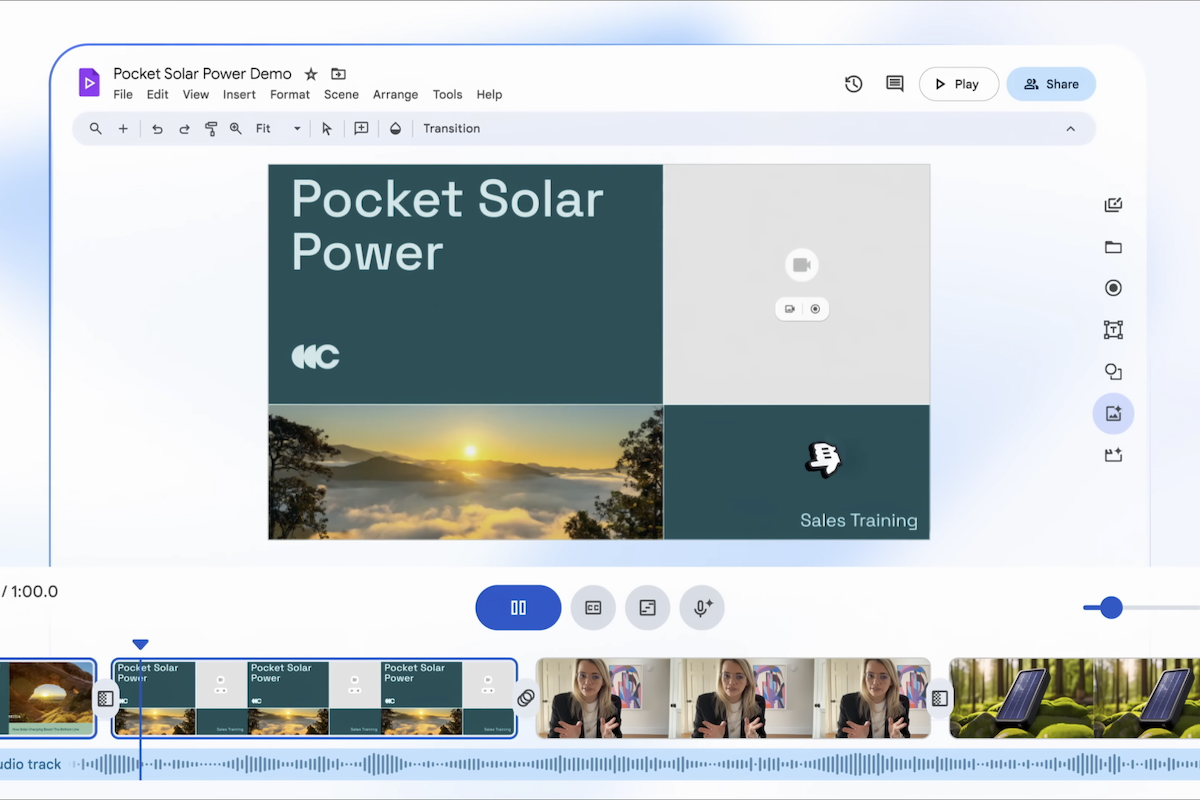The height and width of the screenshot is (800, 1200).
Task: Open the shapes tool in right sidebar
Action: click(1113, 372)
